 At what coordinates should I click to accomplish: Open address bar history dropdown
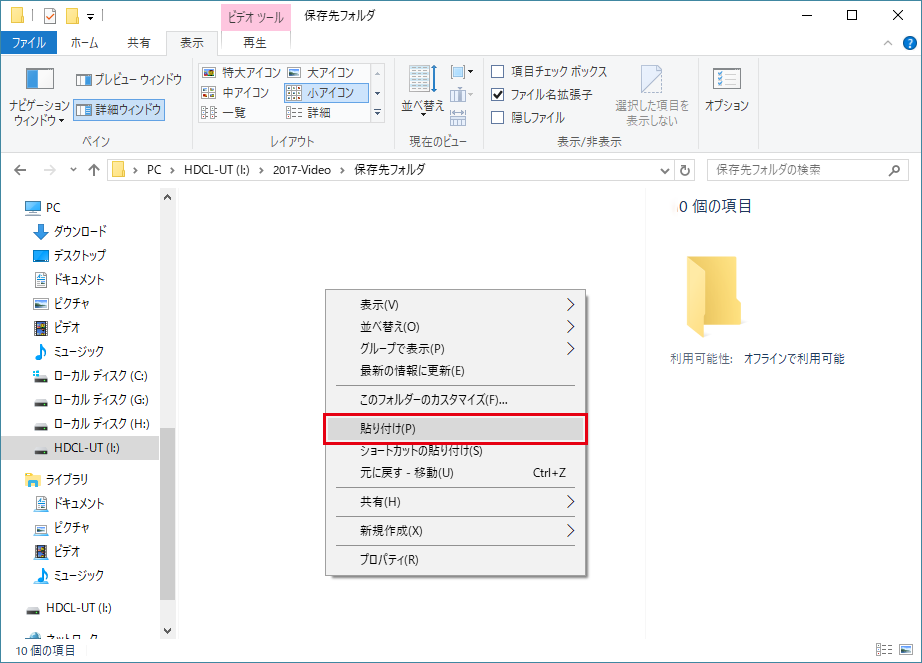pos(664,170)
